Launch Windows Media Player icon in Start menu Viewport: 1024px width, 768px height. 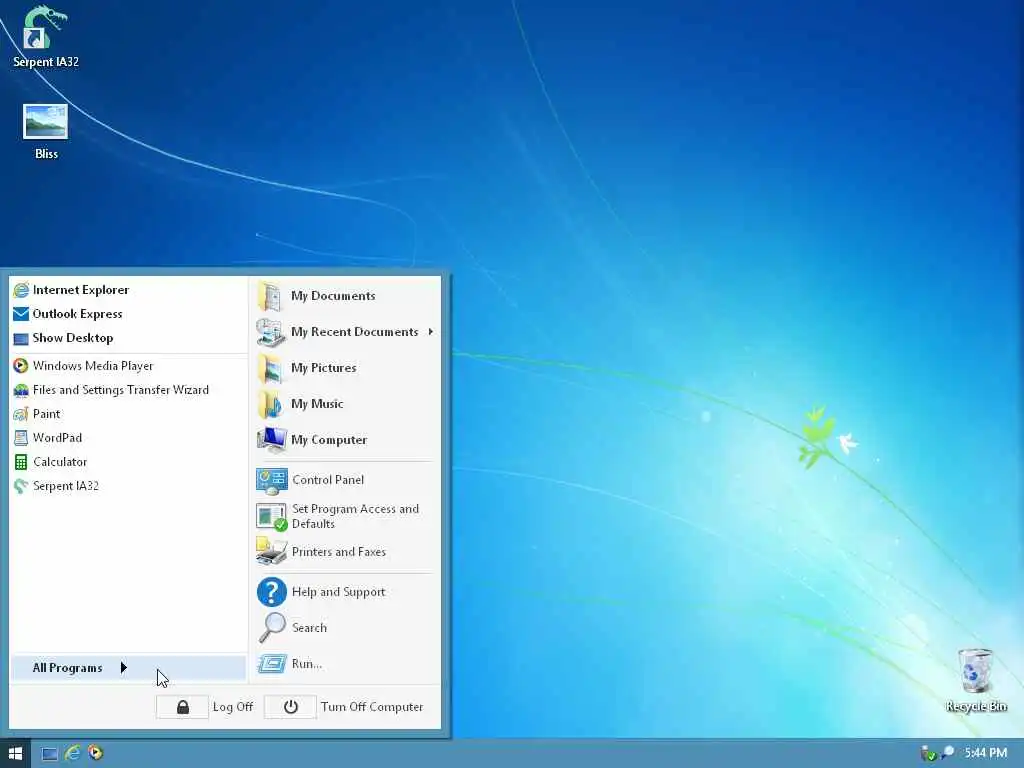21,366
